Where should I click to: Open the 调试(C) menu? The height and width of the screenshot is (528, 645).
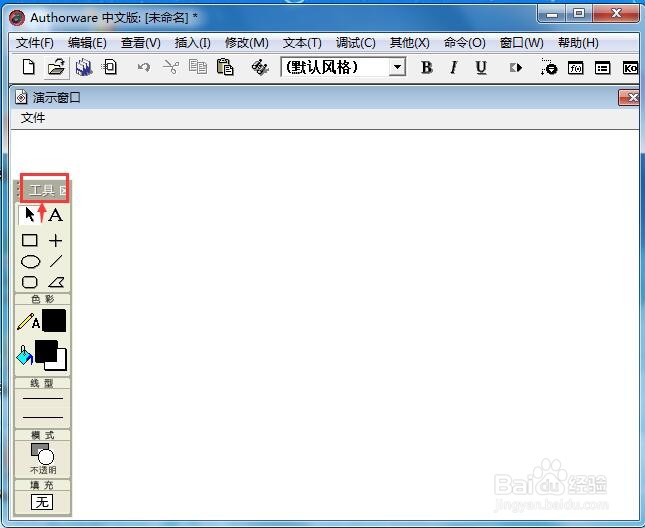tap(355, 43)
